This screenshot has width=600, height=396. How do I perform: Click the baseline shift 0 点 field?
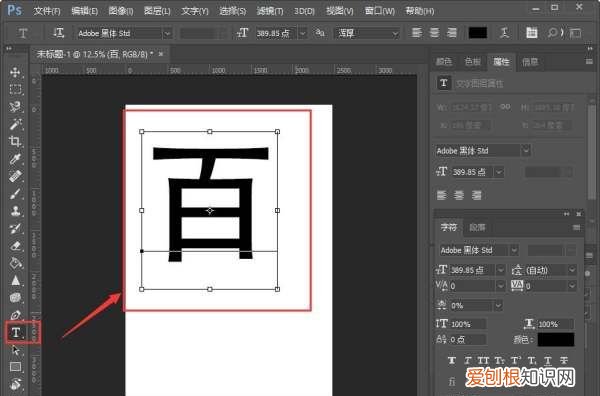pyautogui.click(x=468, y=339)
